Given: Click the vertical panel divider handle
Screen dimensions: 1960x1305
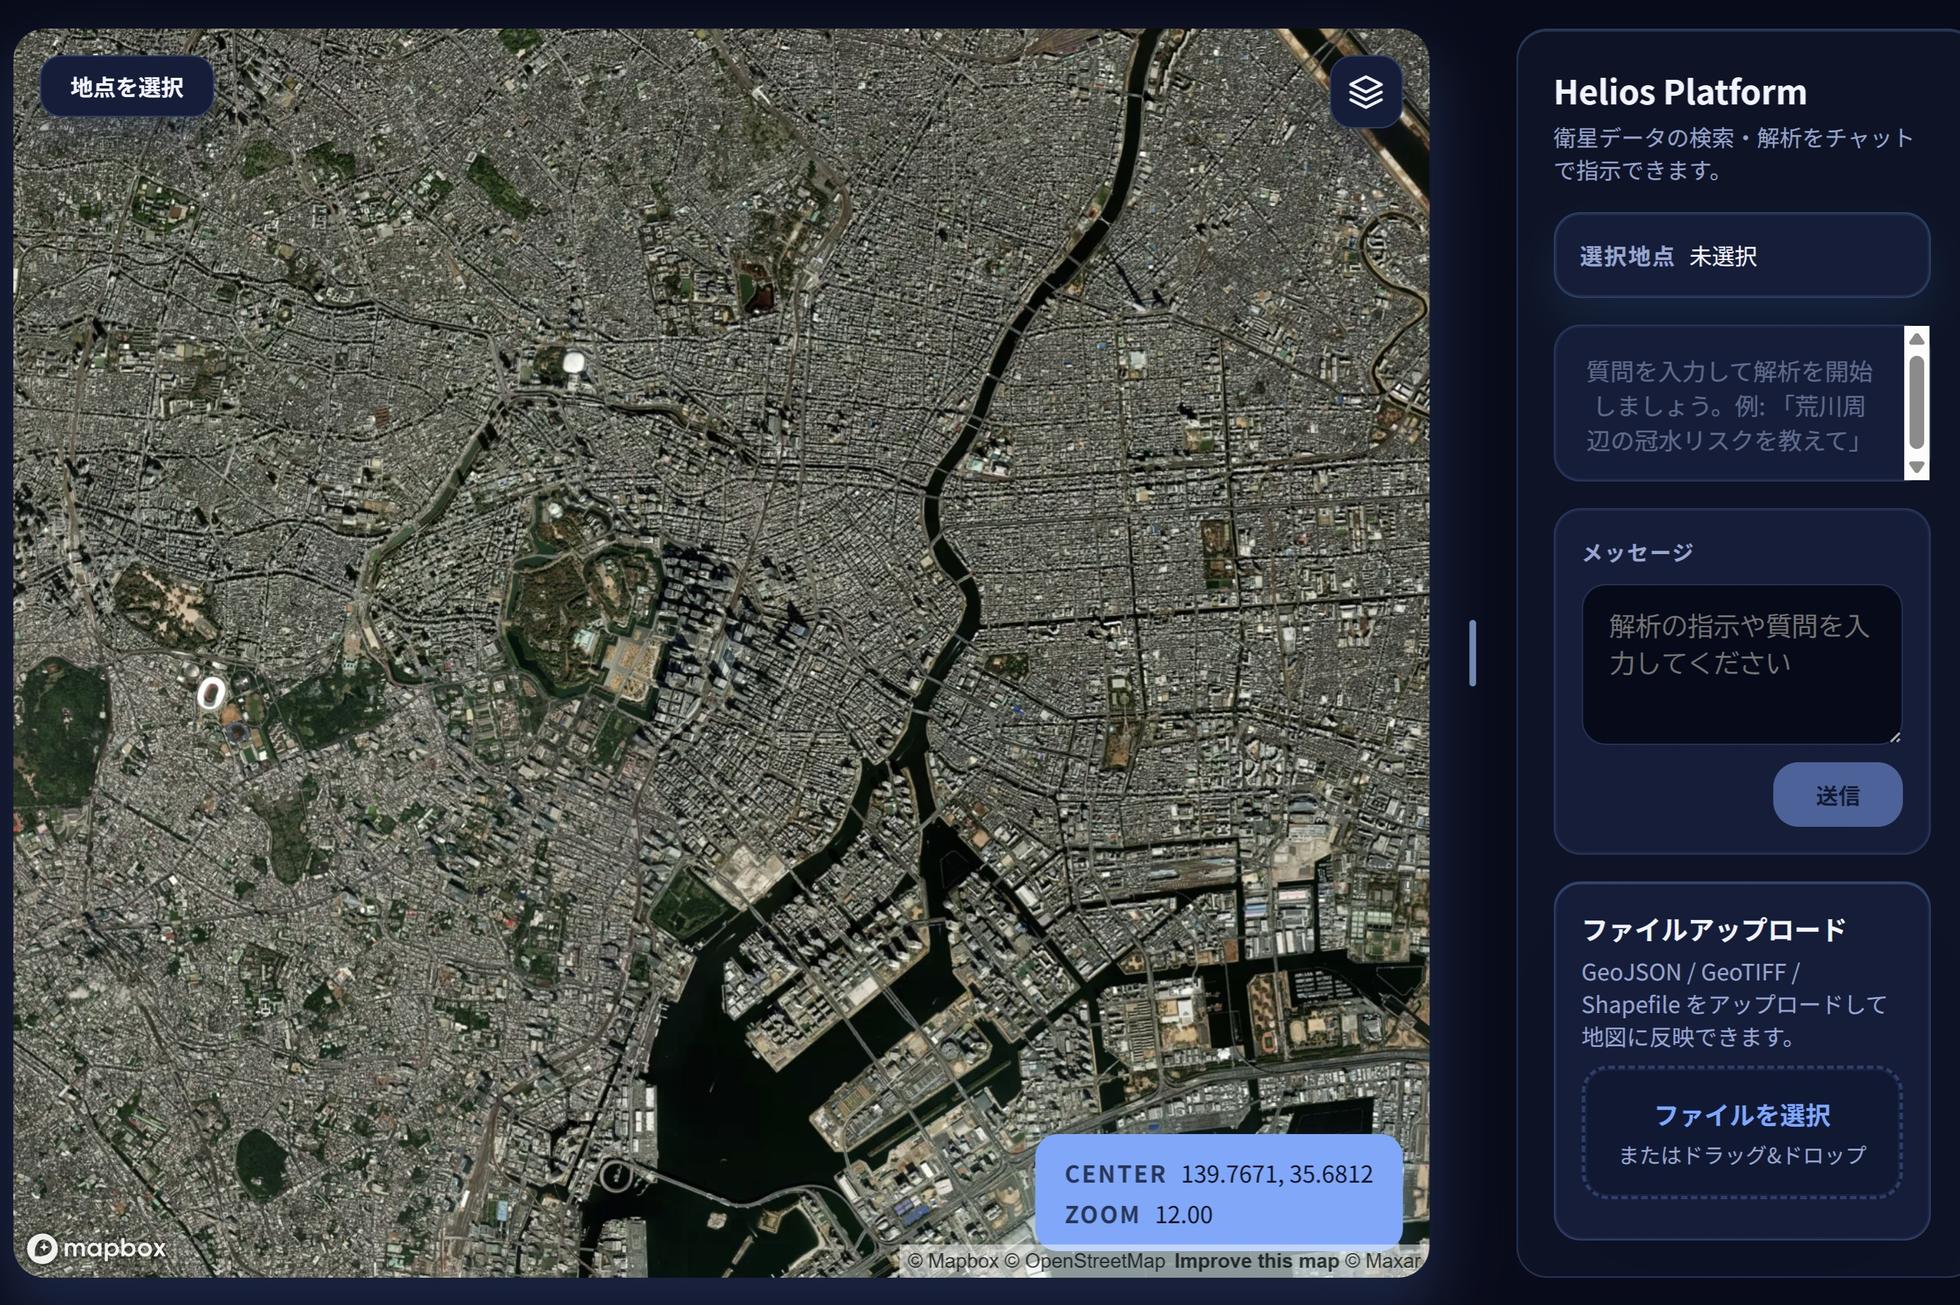Looking at the screenshot, I should pyautogui.click(x=1472, y=653).
